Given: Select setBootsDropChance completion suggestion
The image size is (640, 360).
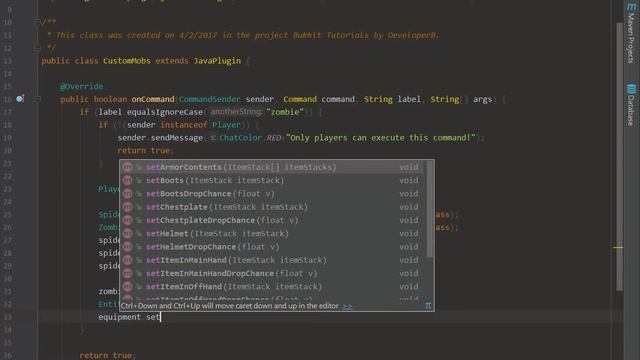Looking at the screenshot, I should 273,193.
